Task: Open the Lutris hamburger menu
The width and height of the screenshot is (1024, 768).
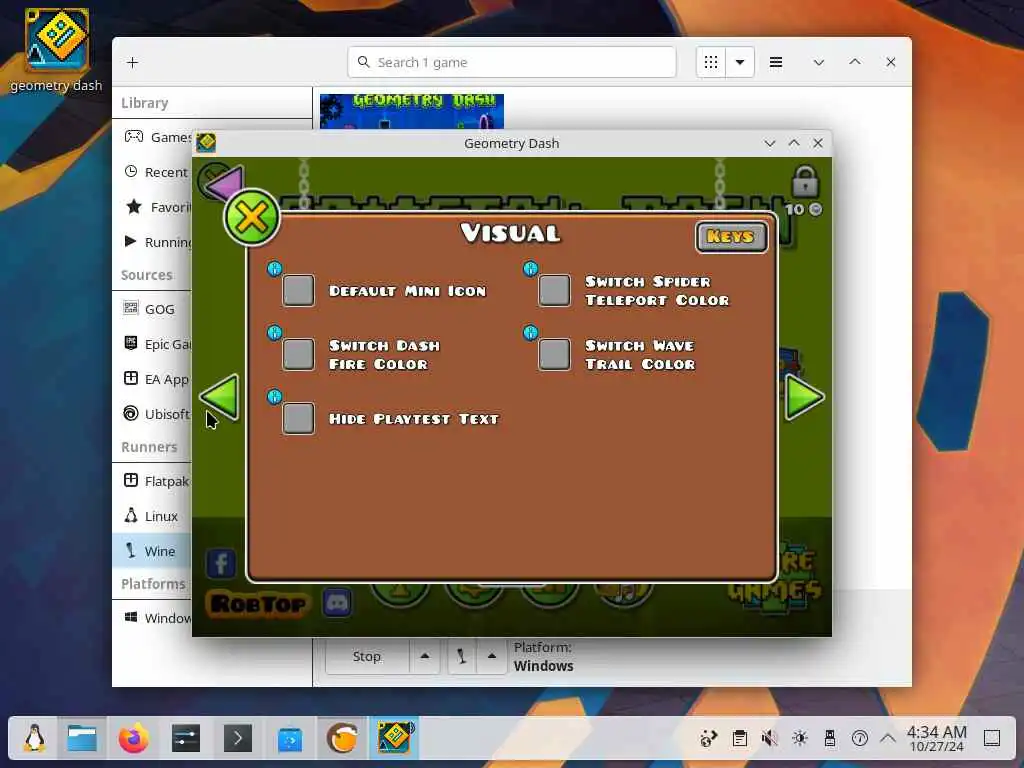Action: [x=776, y=63]
